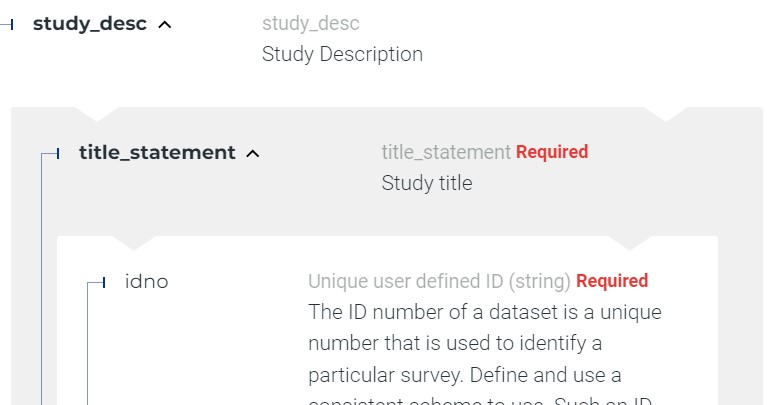Click Required label beside title_statement
Viewport: 778px width, 405px height.
552,152
